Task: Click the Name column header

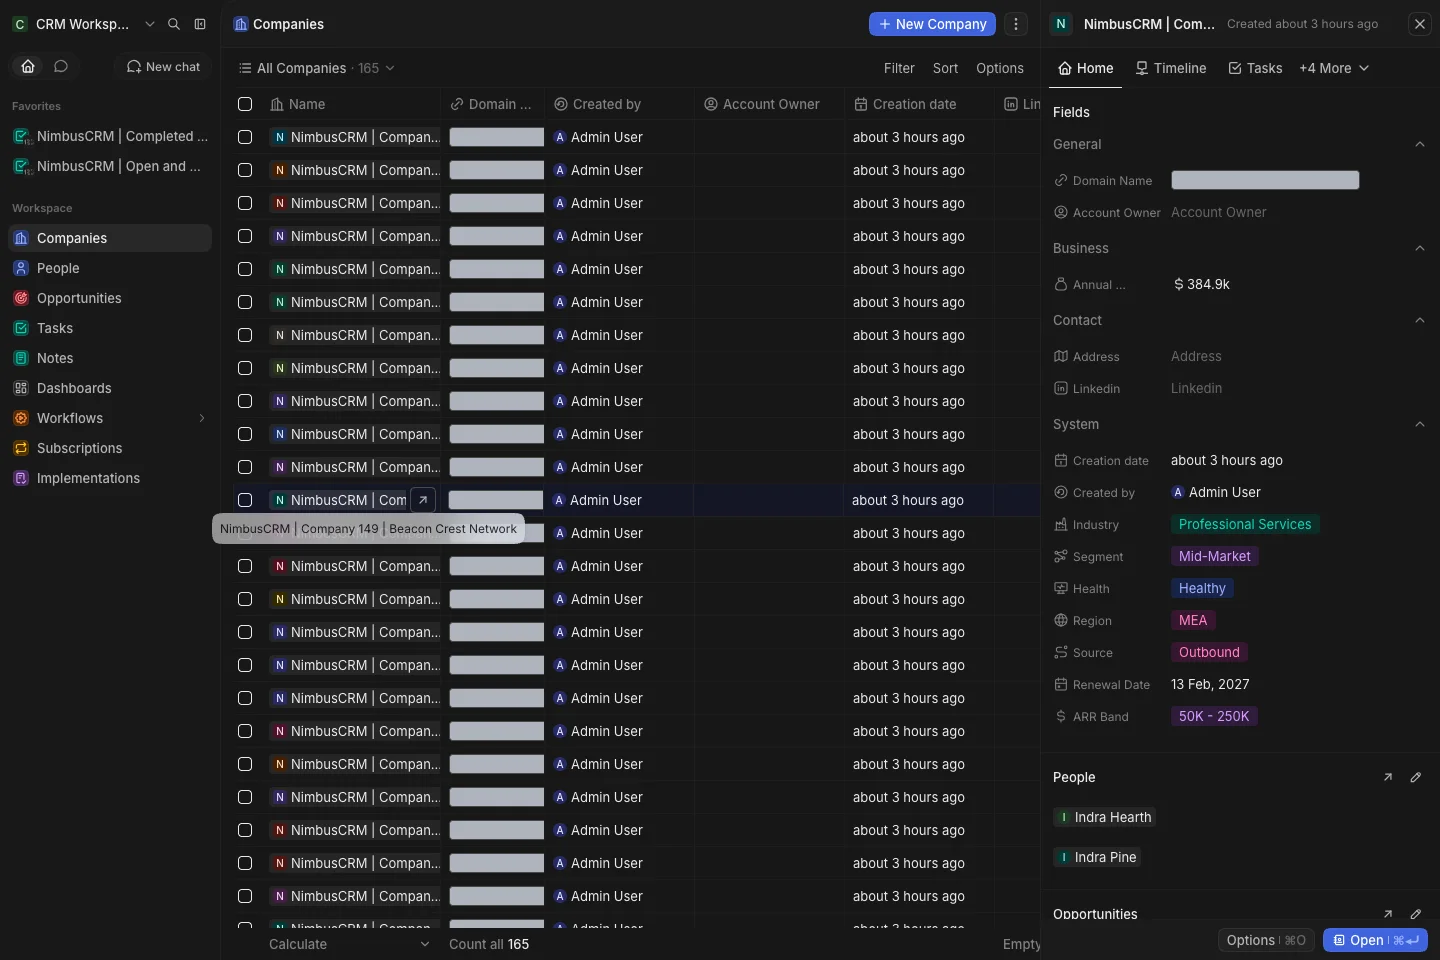Action: tap(353, 104)
